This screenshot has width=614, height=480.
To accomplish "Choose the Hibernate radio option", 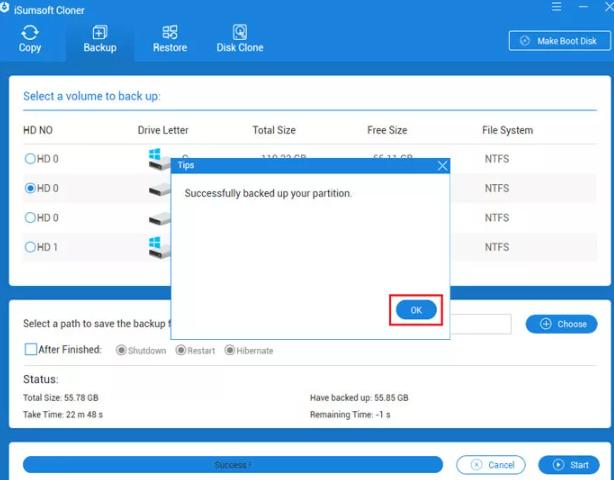I will (229, 350).
